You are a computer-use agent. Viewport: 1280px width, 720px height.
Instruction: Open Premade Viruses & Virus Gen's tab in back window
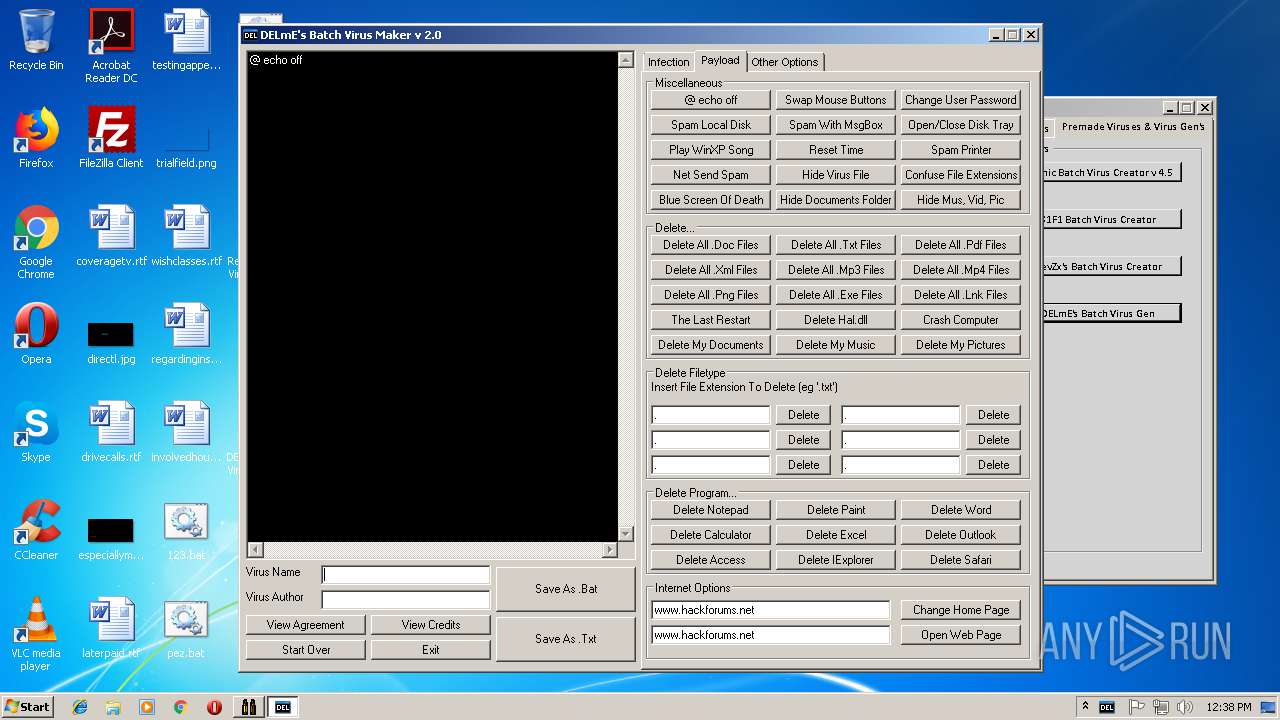click(x=1133, y=127)
